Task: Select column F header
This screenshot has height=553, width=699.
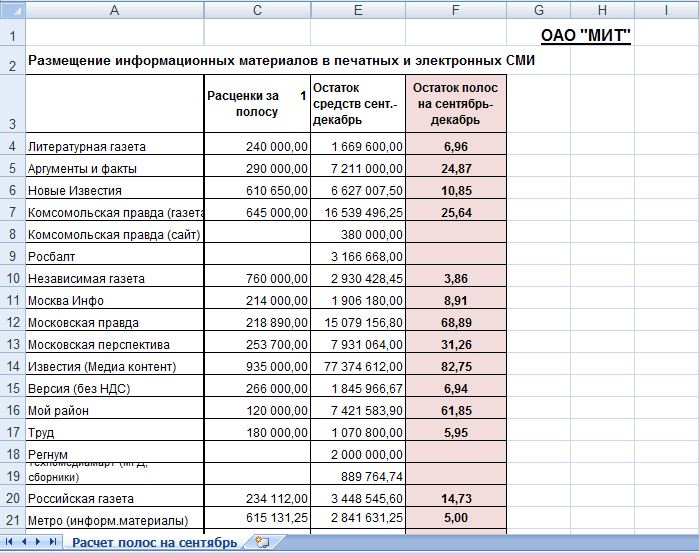Action: pyautogui.click(x=456, y=10)
